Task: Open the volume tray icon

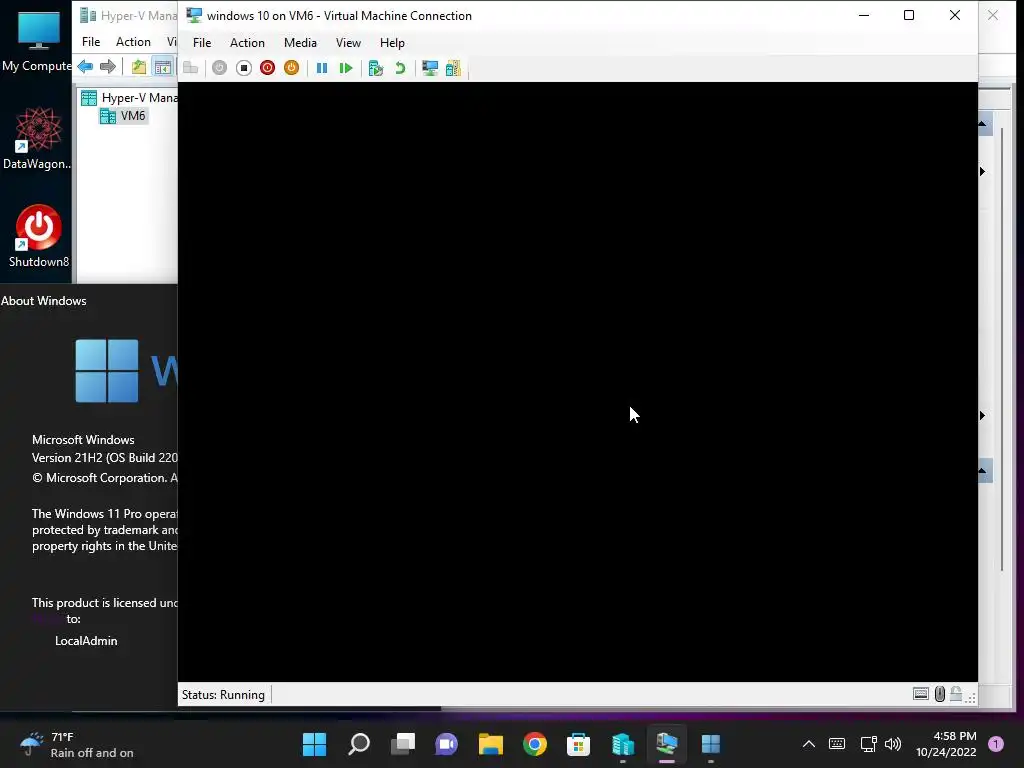Action: click(893, 744)
